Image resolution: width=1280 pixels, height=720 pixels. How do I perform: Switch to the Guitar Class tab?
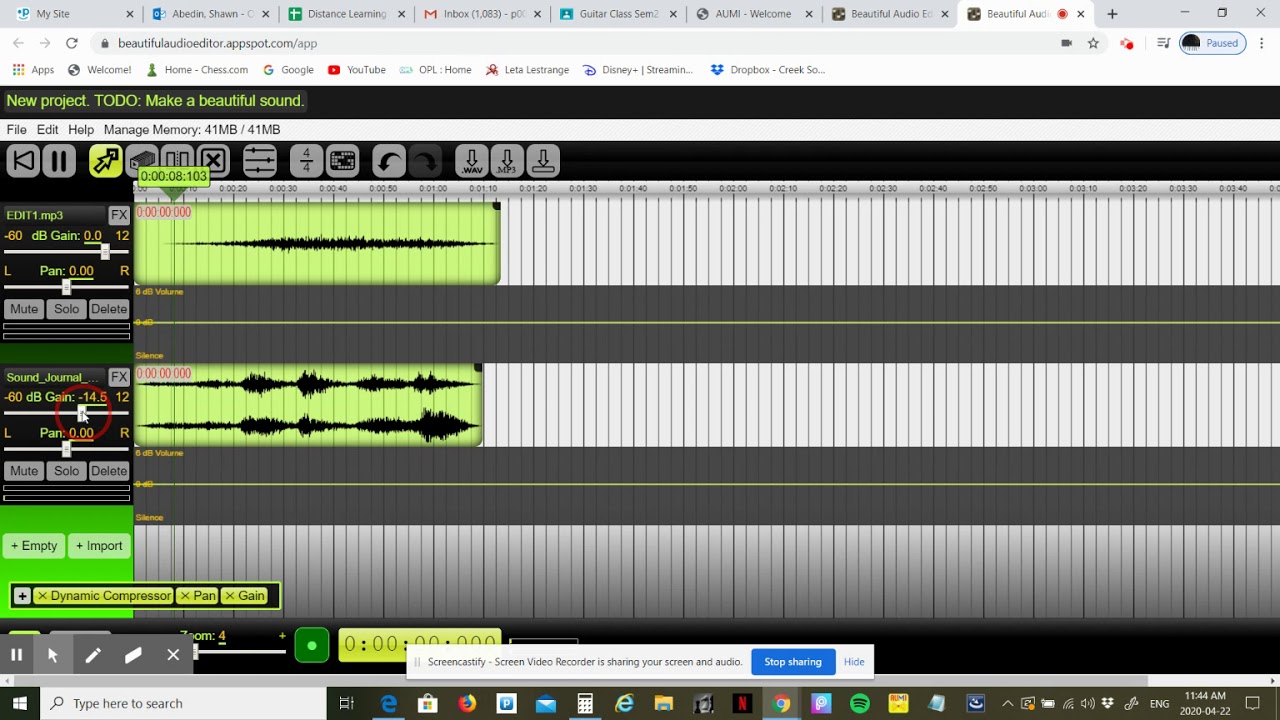617,14
